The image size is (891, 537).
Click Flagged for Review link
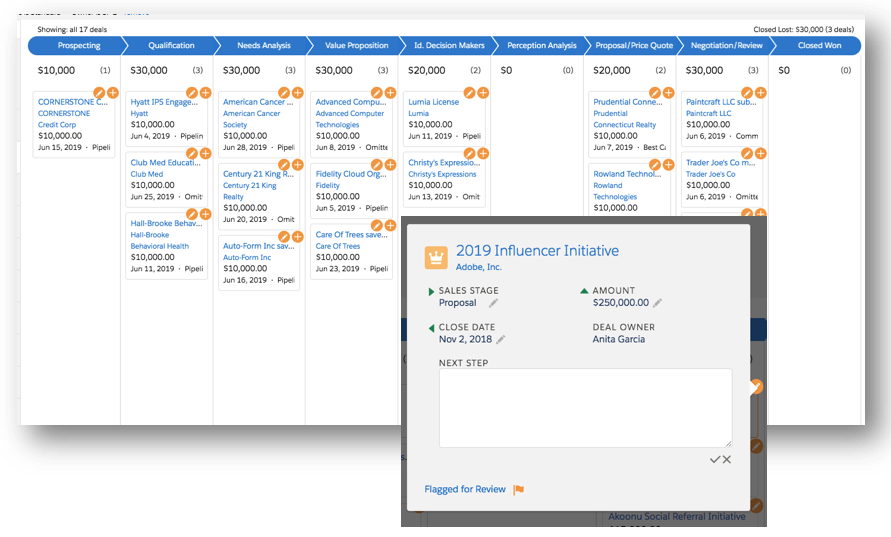(465, 489)
